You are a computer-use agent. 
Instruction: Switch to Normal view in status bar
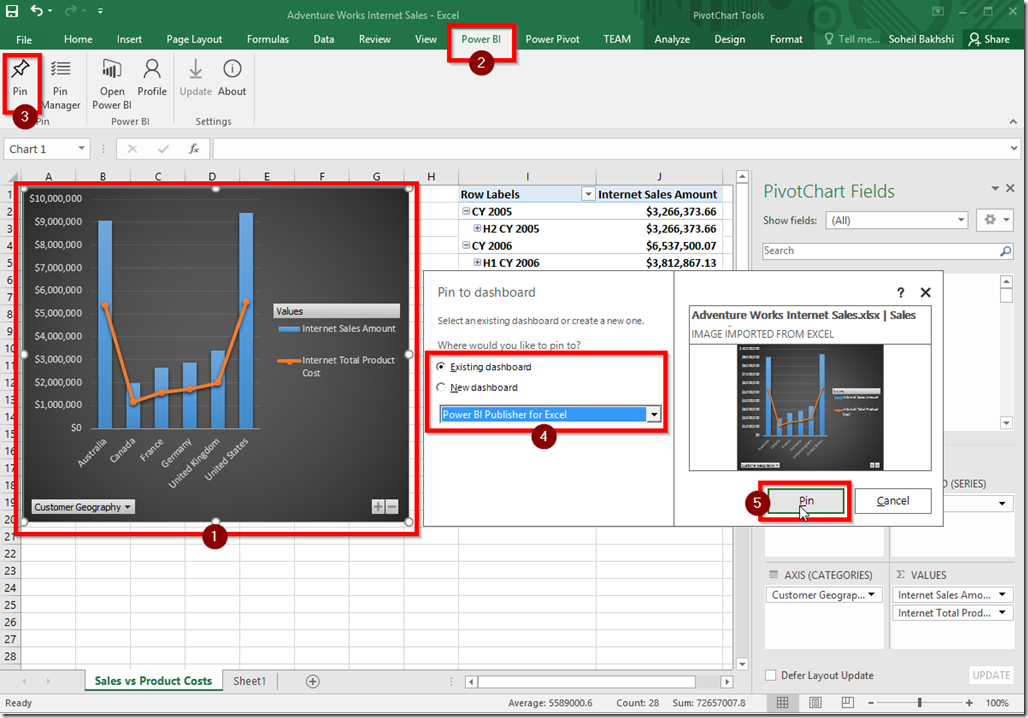tap(783, 702)
